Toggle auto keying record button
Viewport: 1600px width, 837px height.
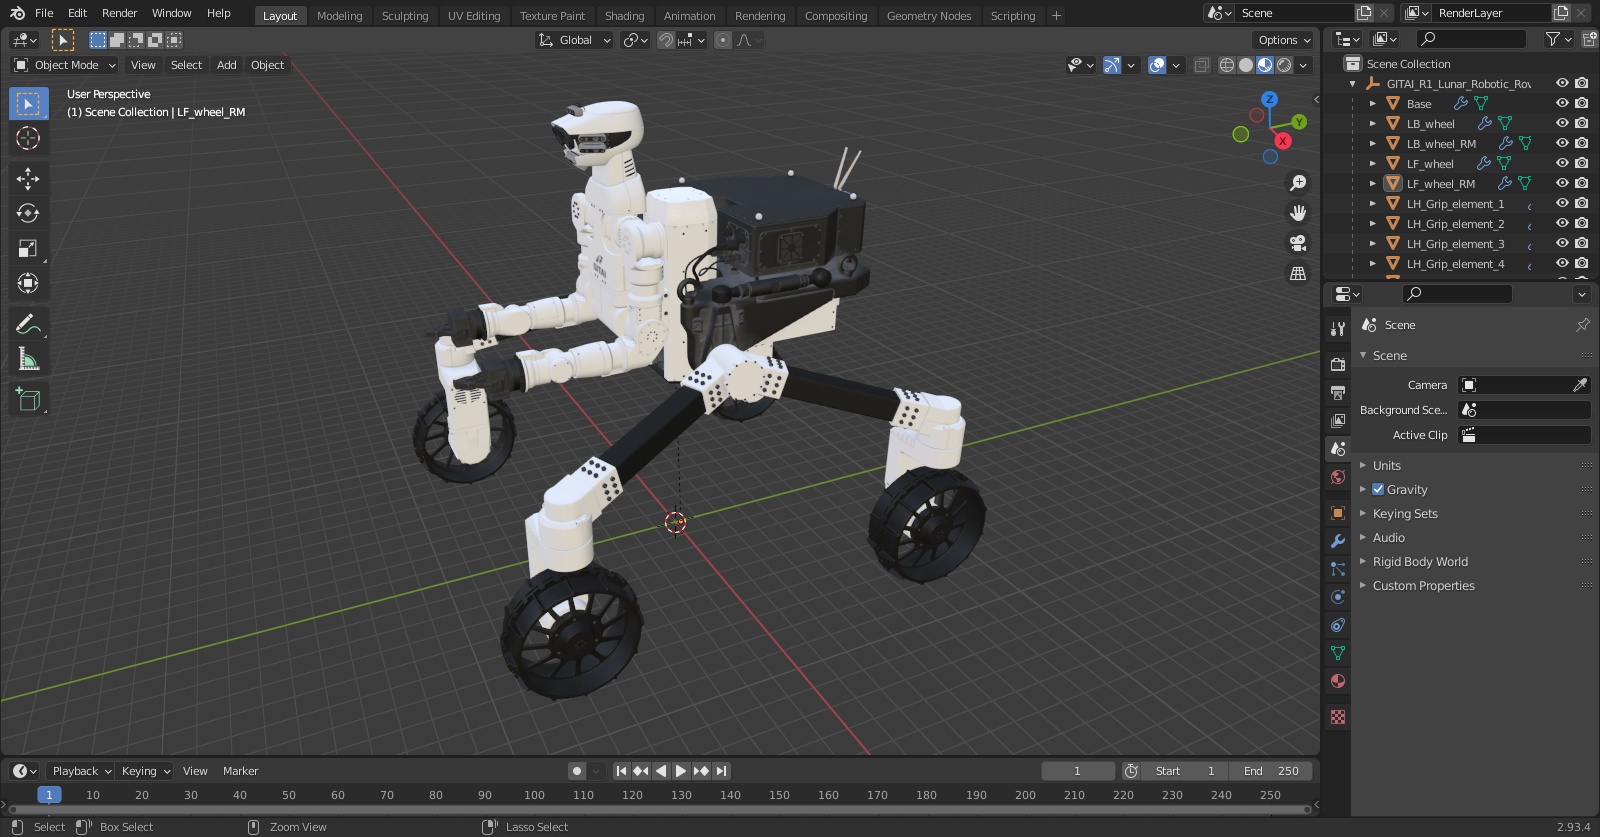coord(577,771)
